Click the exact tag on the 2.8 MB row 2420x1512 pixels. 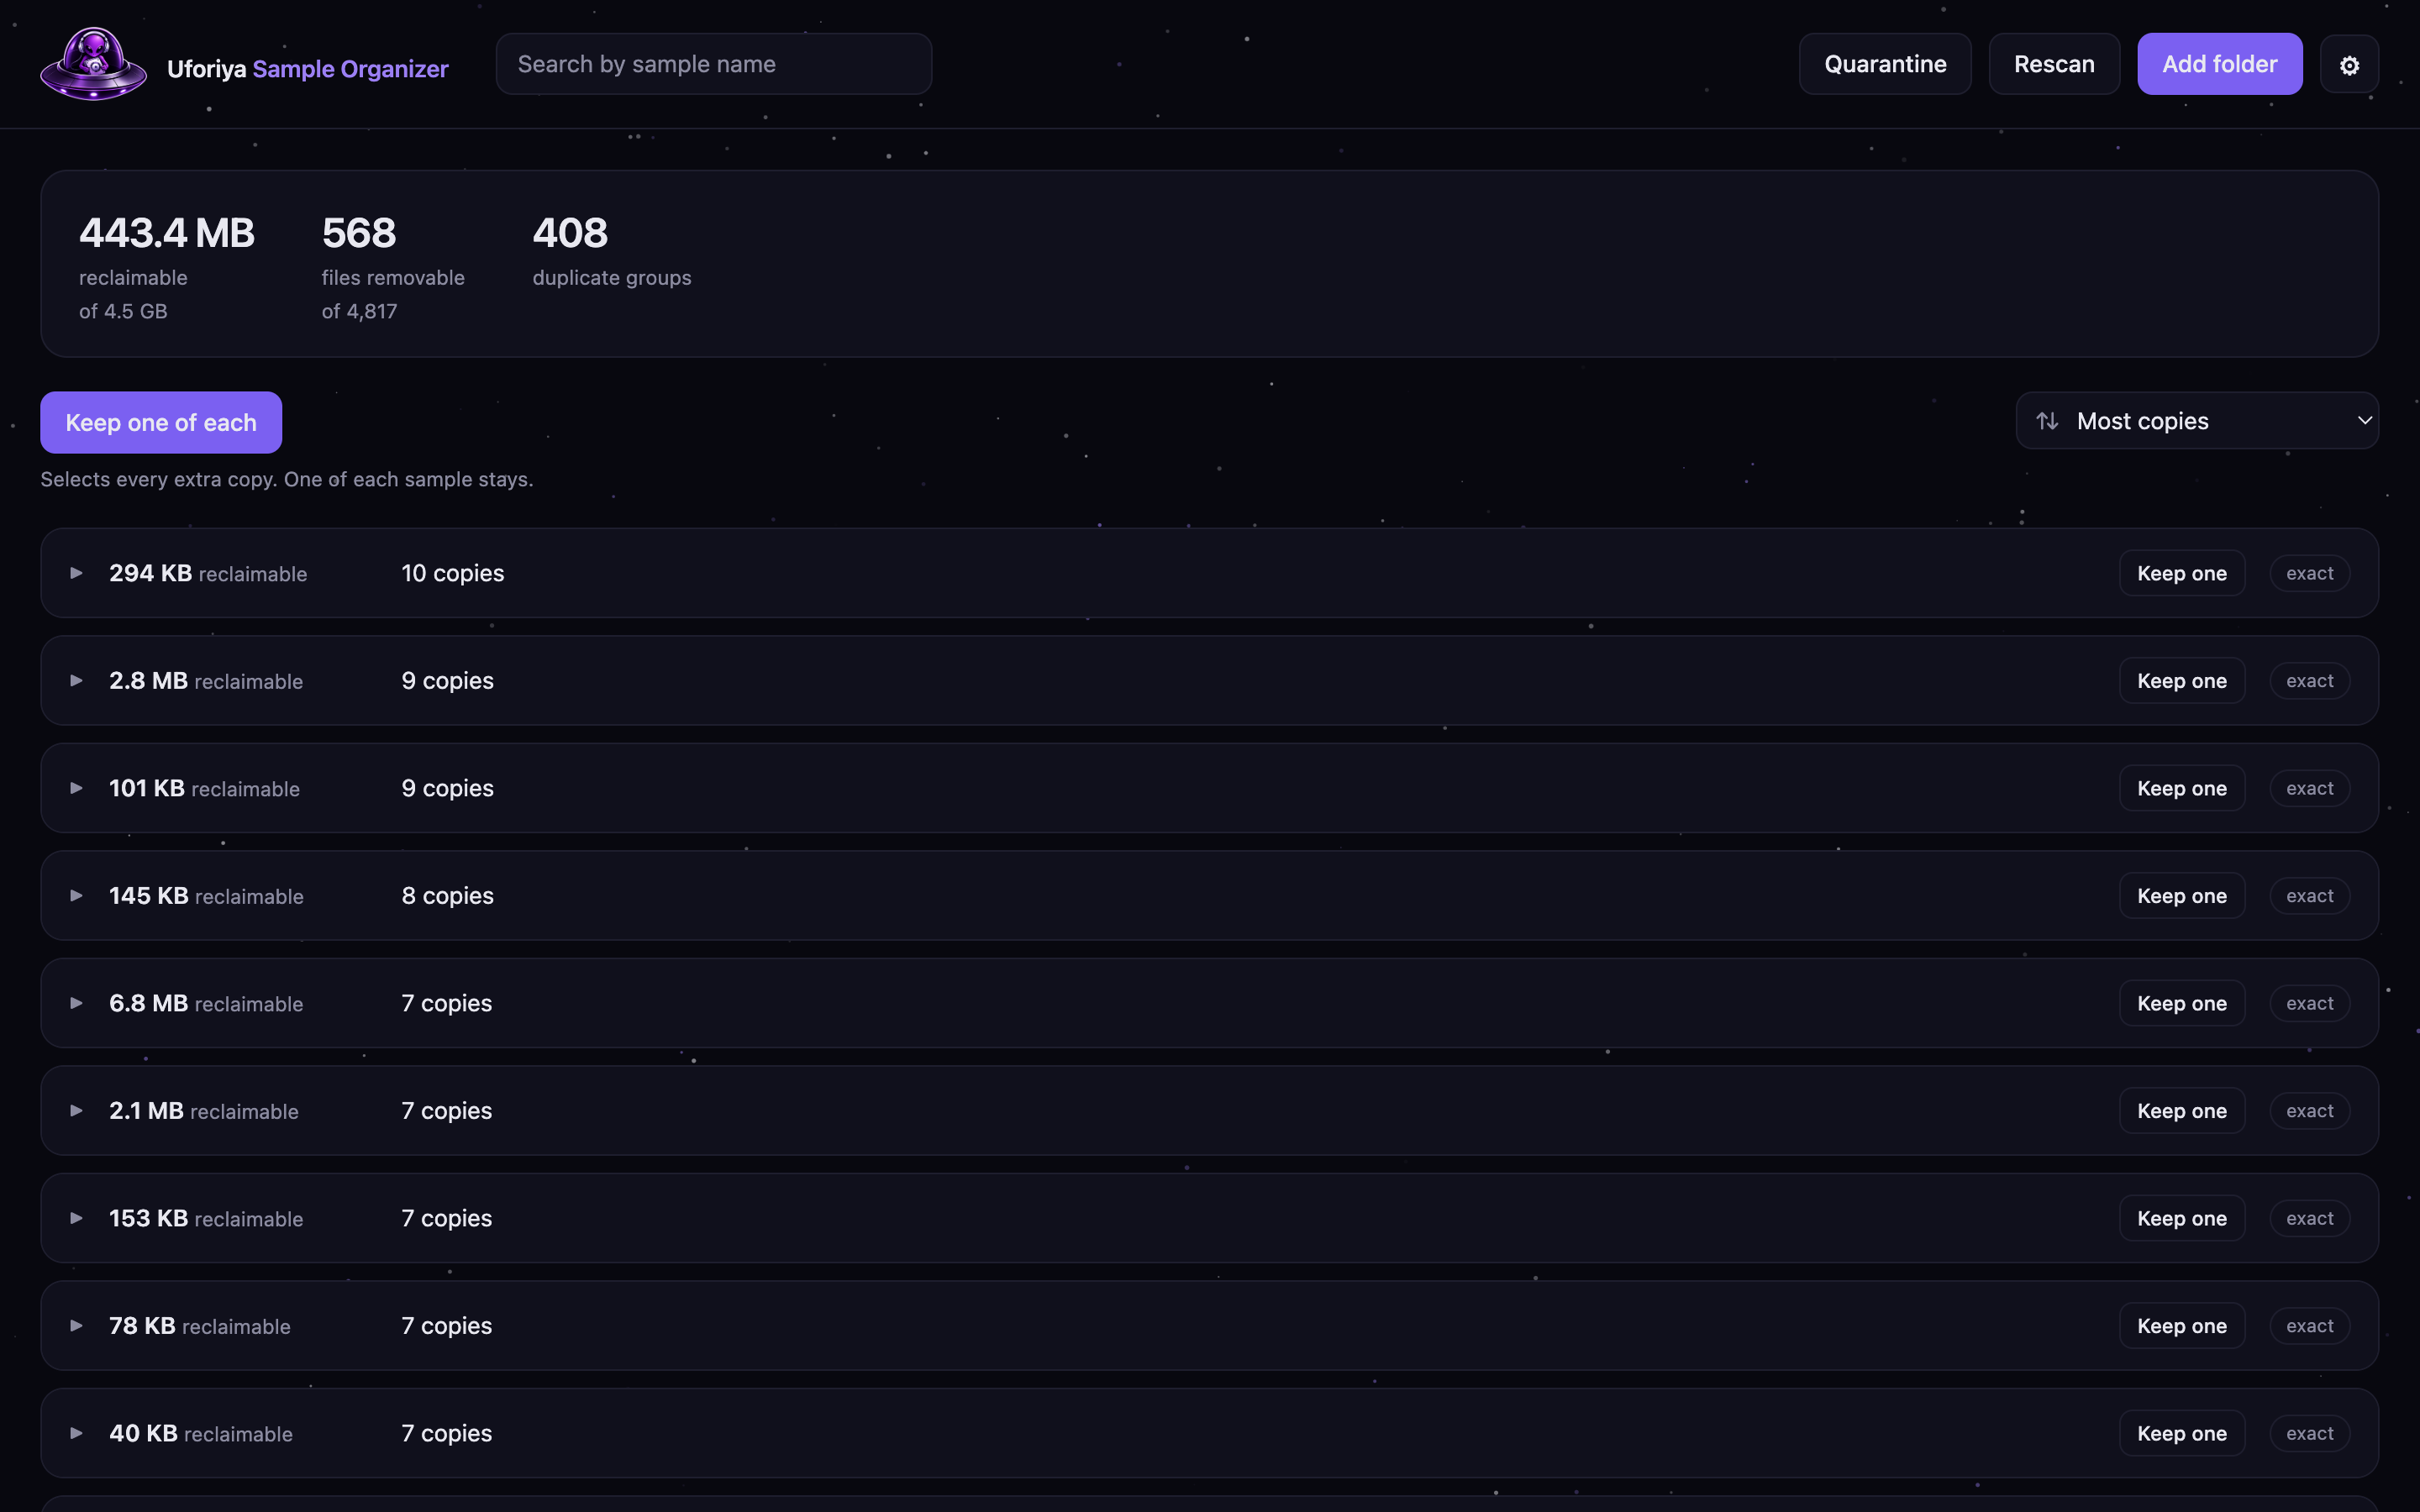(x=2309, y=681)
